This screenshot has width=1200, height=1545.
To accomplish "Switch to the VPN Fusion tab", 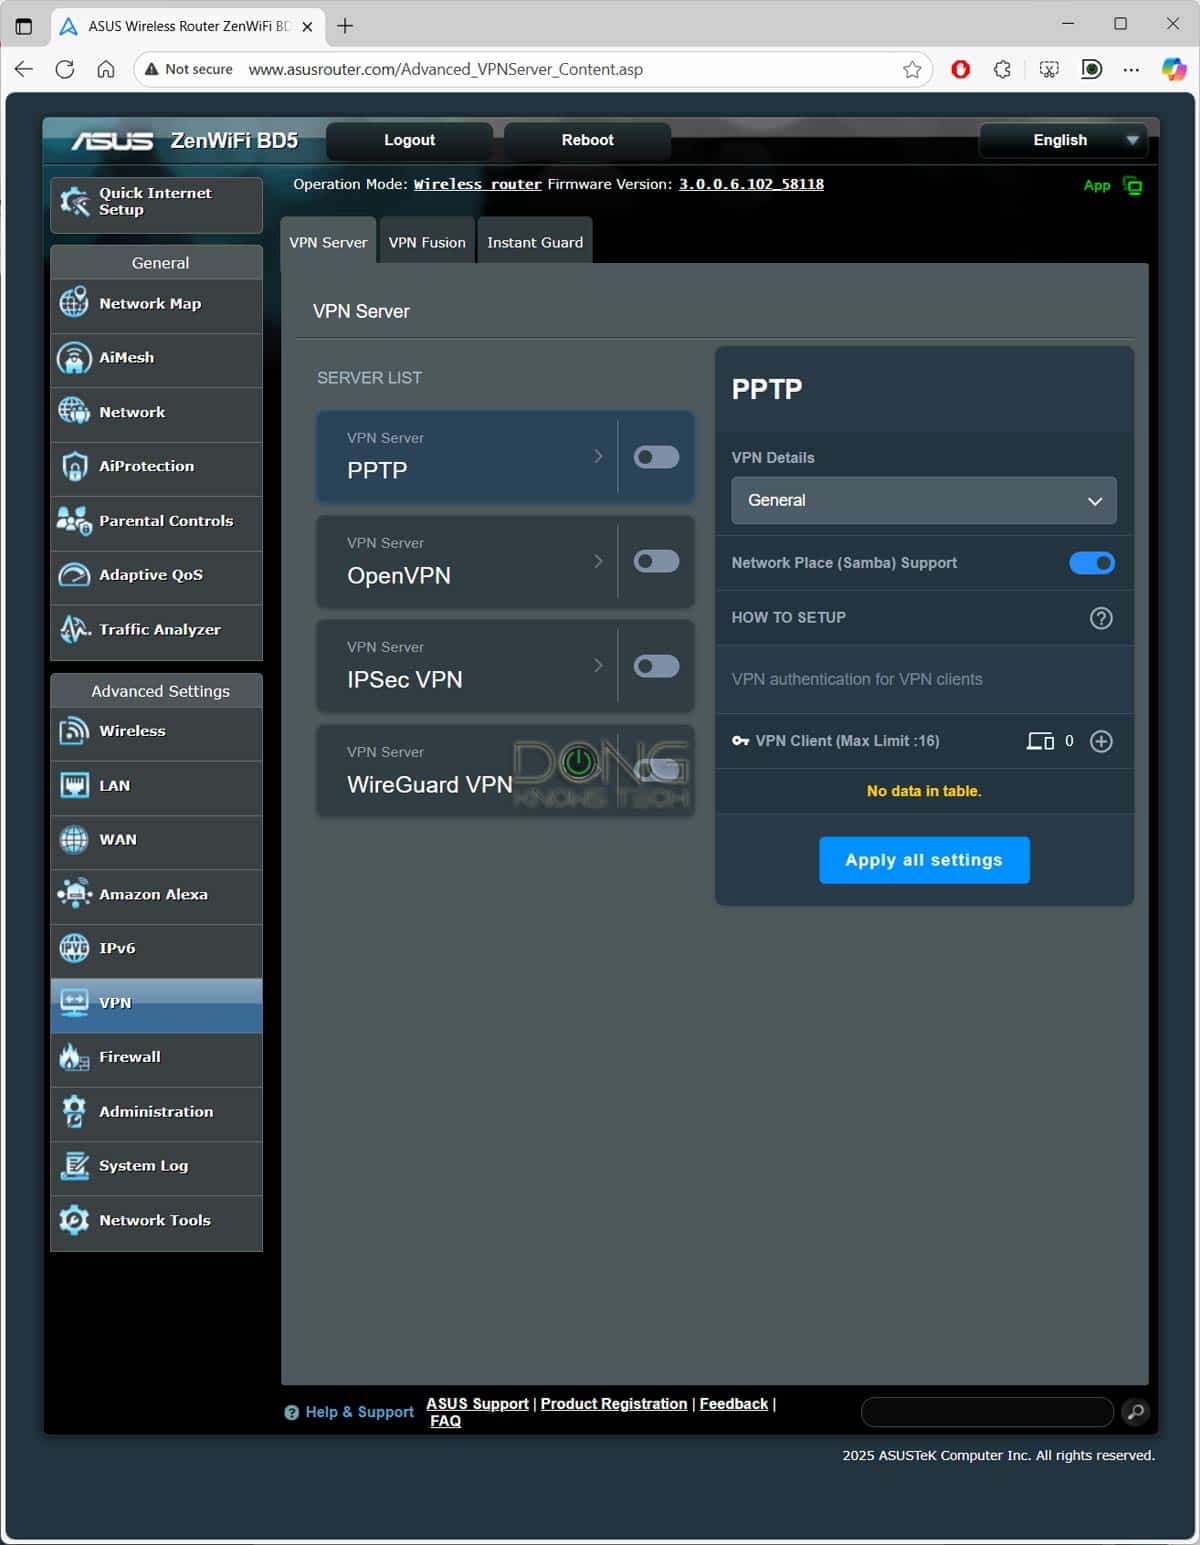I will pos(427,241).
